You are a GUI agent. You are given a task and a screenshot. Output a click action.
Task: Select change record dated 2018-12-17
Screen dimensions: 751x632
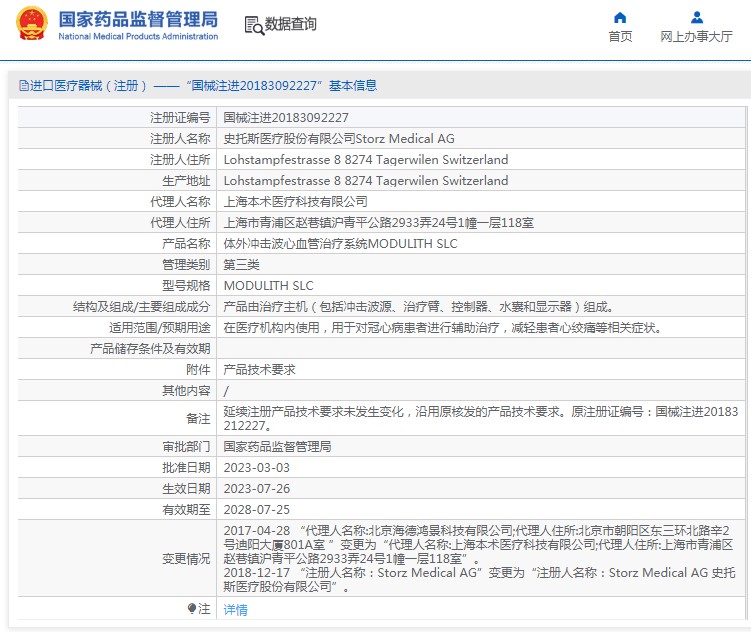click(479, 579)
